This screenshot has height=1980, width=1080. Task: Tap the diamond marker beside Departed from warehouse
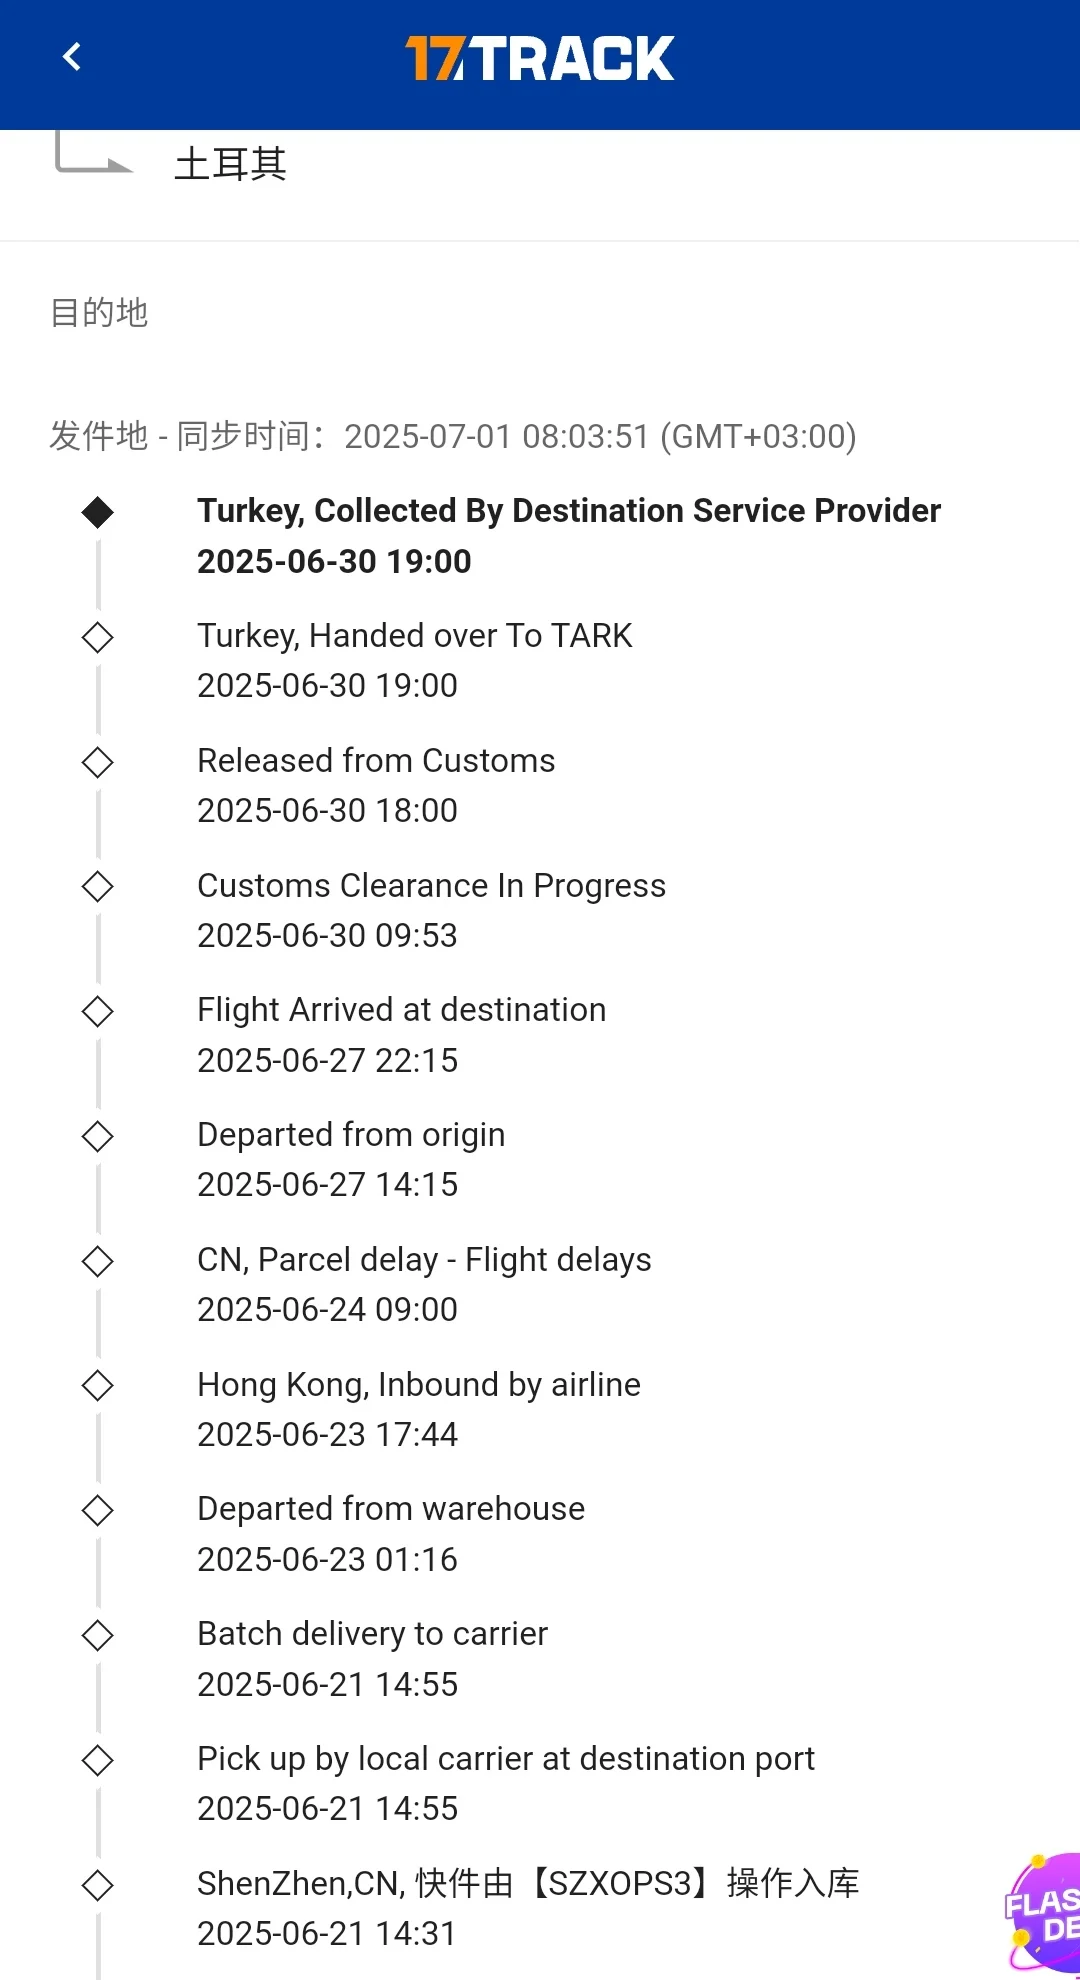(98, 1510)
